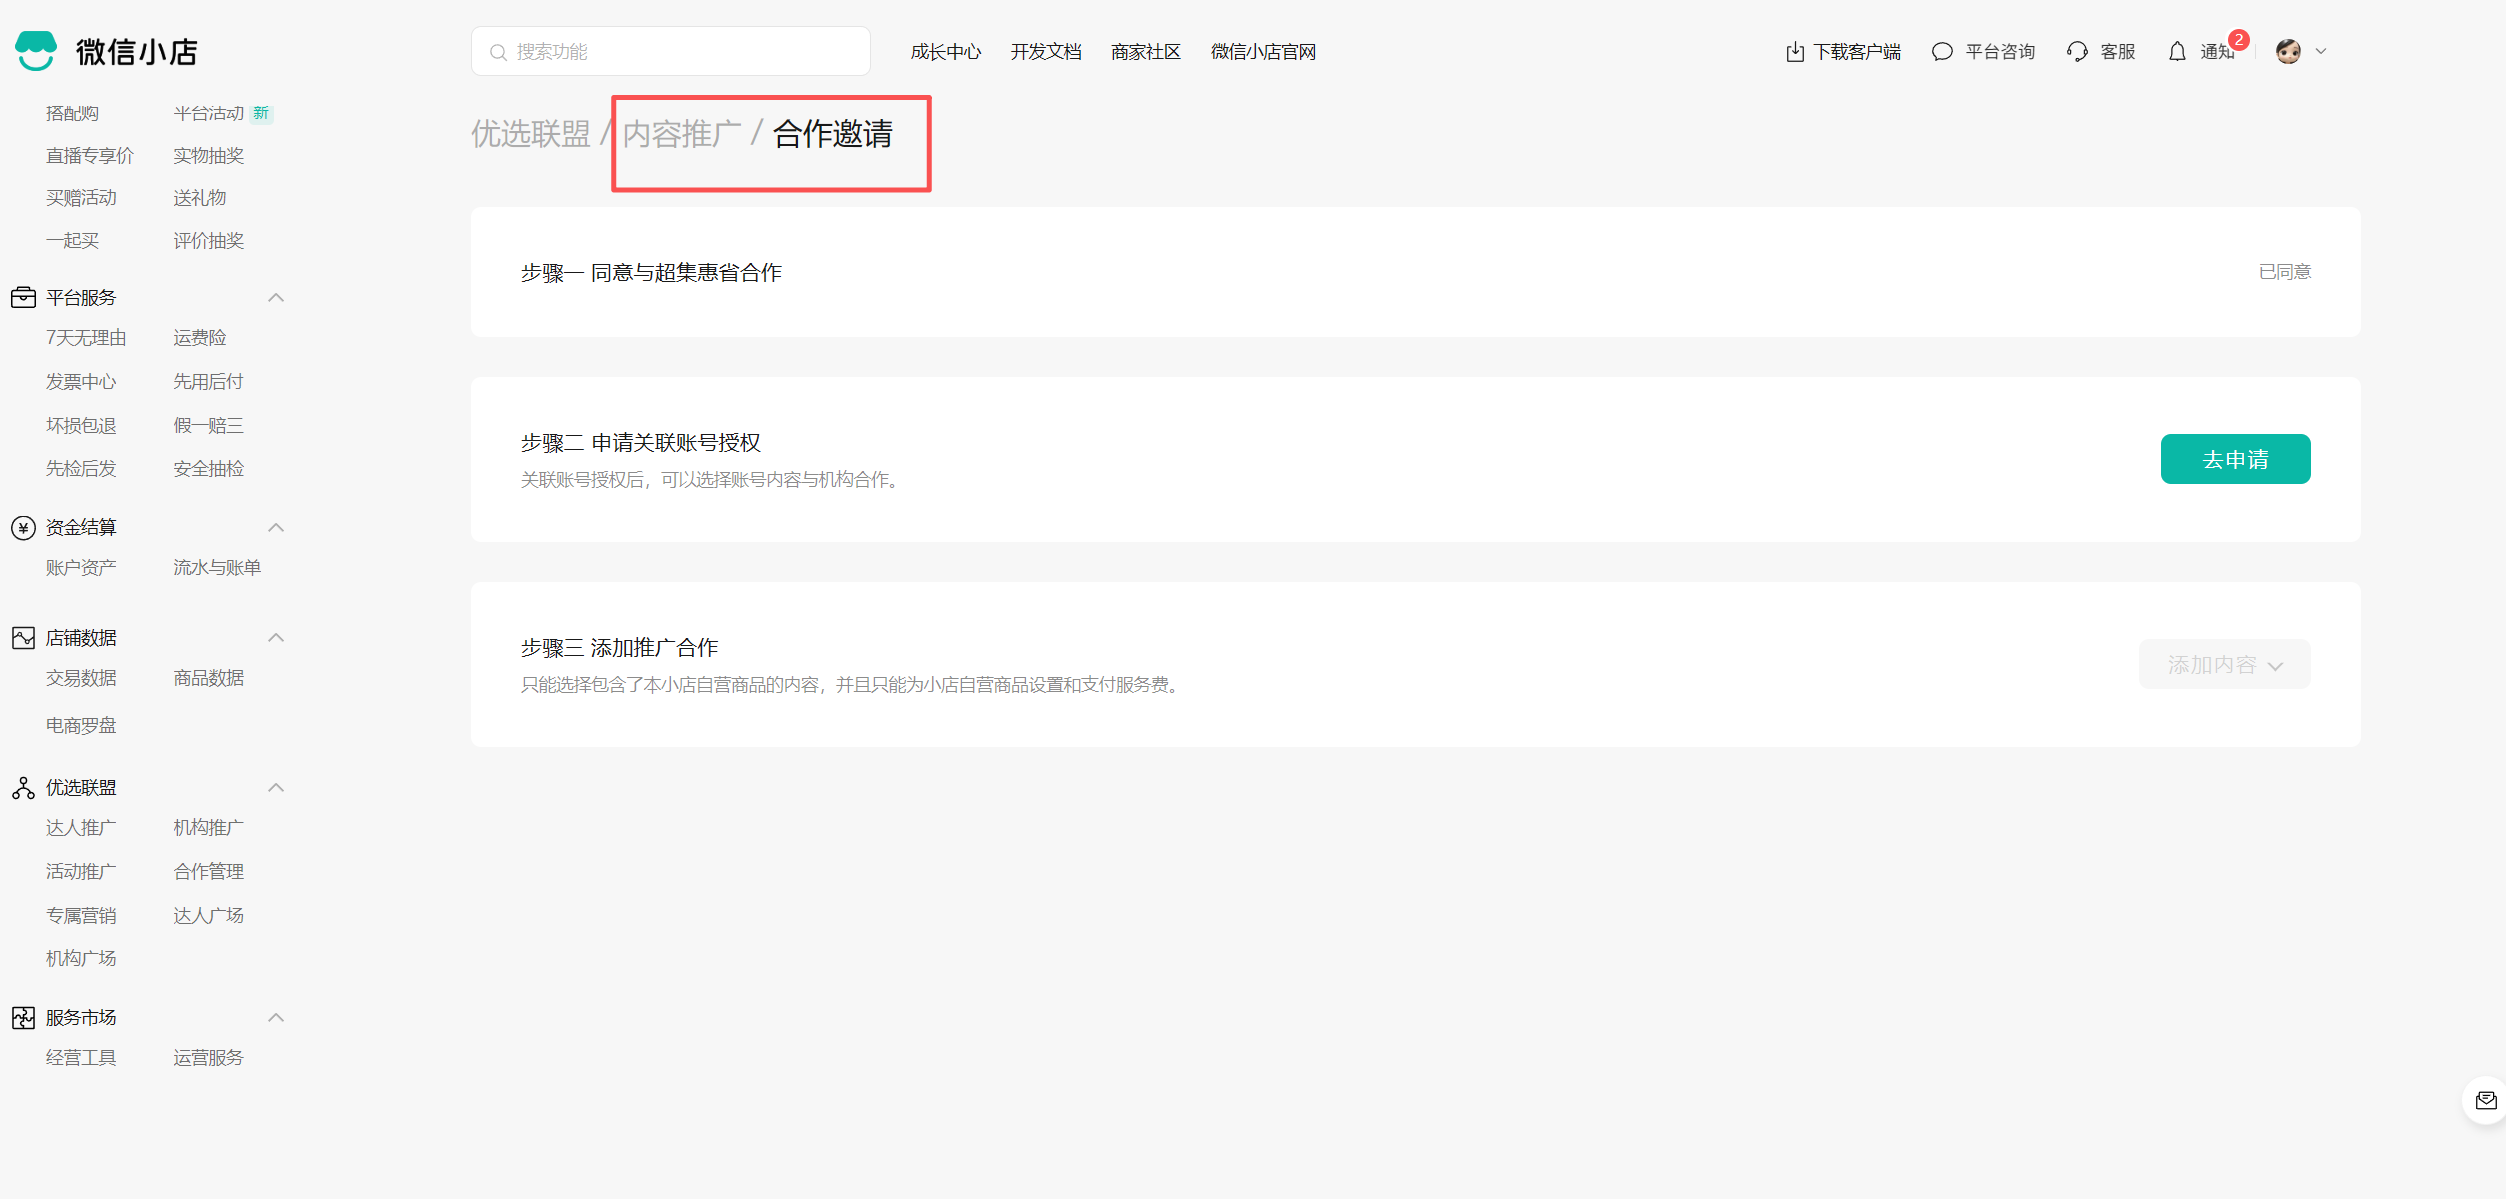
Task: Collapse the 服务市场 sidebar section
Action: (x=276, y=1018)
